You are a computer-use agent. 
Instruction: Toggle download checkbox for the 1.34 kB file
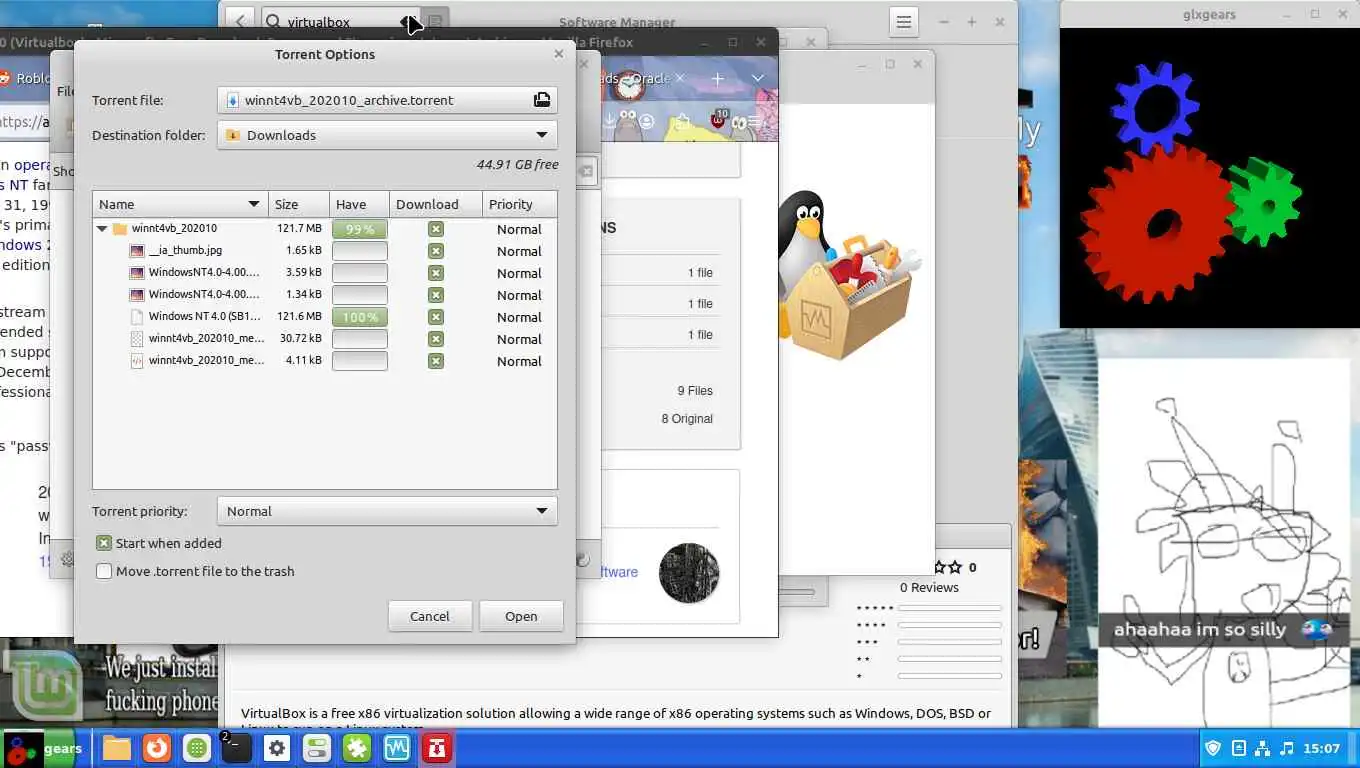(435, 295)
